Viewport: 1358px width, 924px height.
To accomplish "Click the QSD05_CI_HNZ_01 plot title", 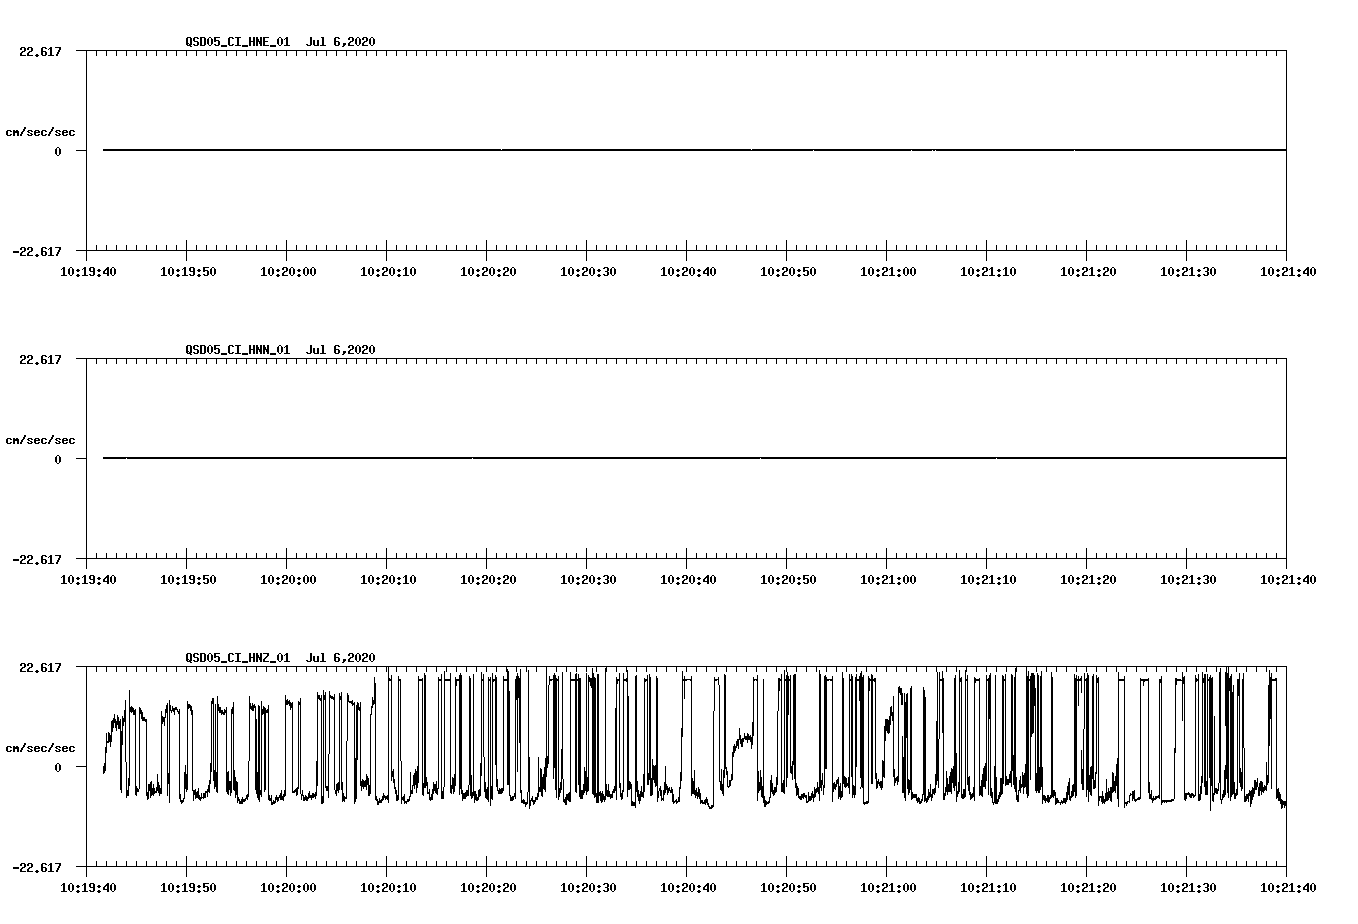I will pyautogui.click(x=280, y=657).
